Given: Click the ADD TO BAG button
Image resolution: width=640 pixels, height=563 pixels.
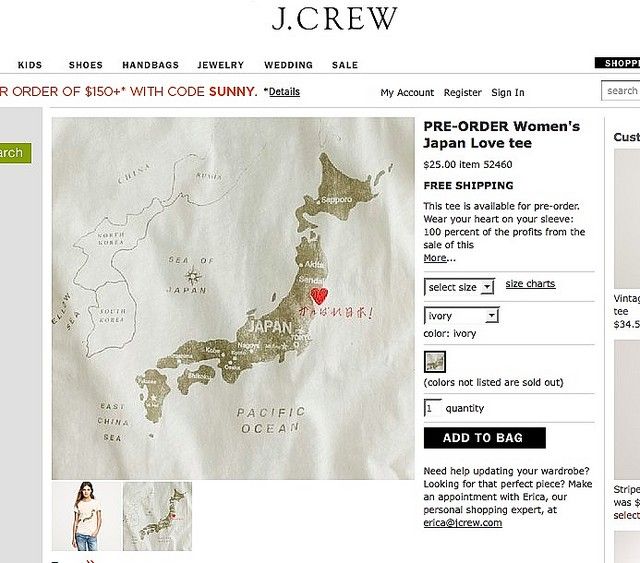Looking at the screenshot, I should coord(484,438).
